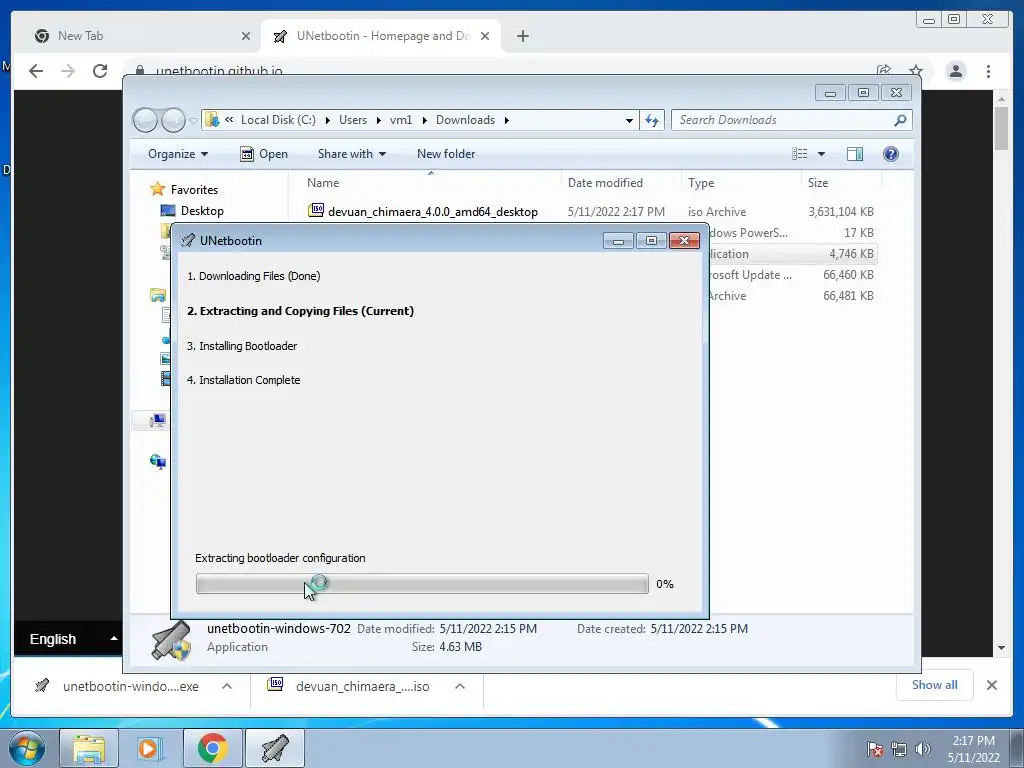Click the Downloading Files (Done) step
1024x768 pixels.
pos(253,276)
